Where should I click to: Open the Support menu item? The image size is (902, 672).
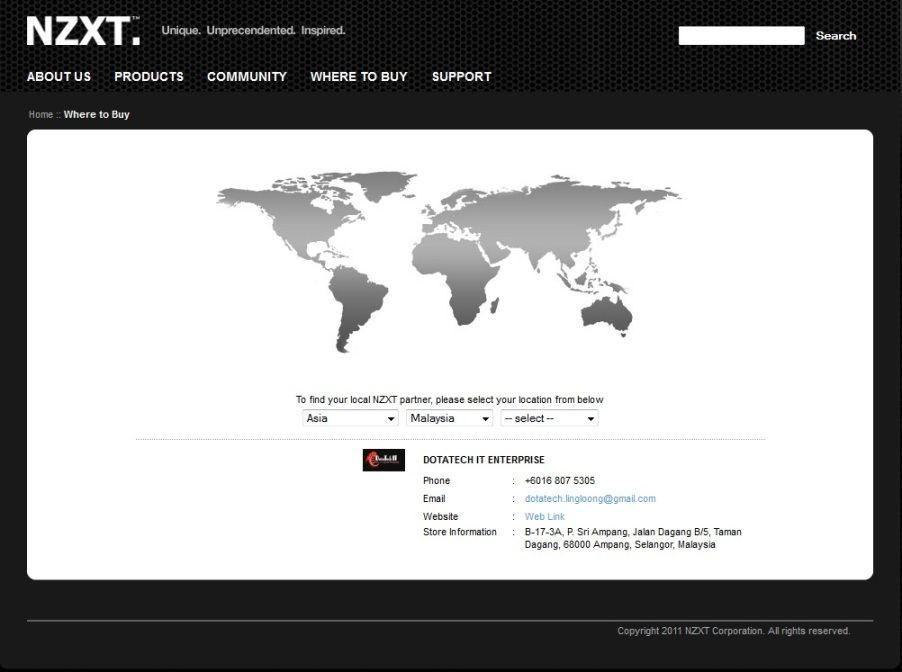point(461,77)
